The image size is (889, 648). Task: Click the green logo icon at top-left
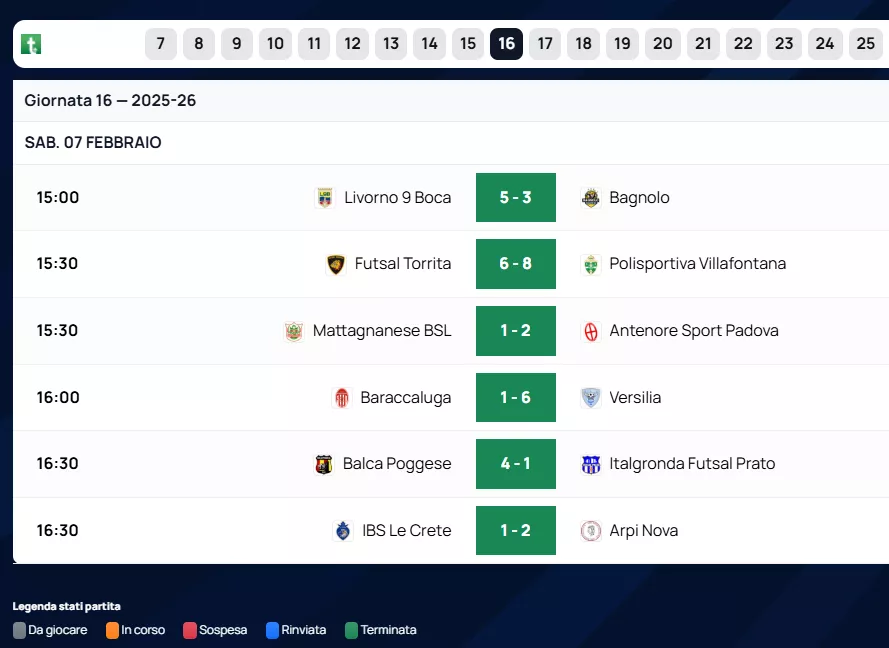(x=31, y=44)
